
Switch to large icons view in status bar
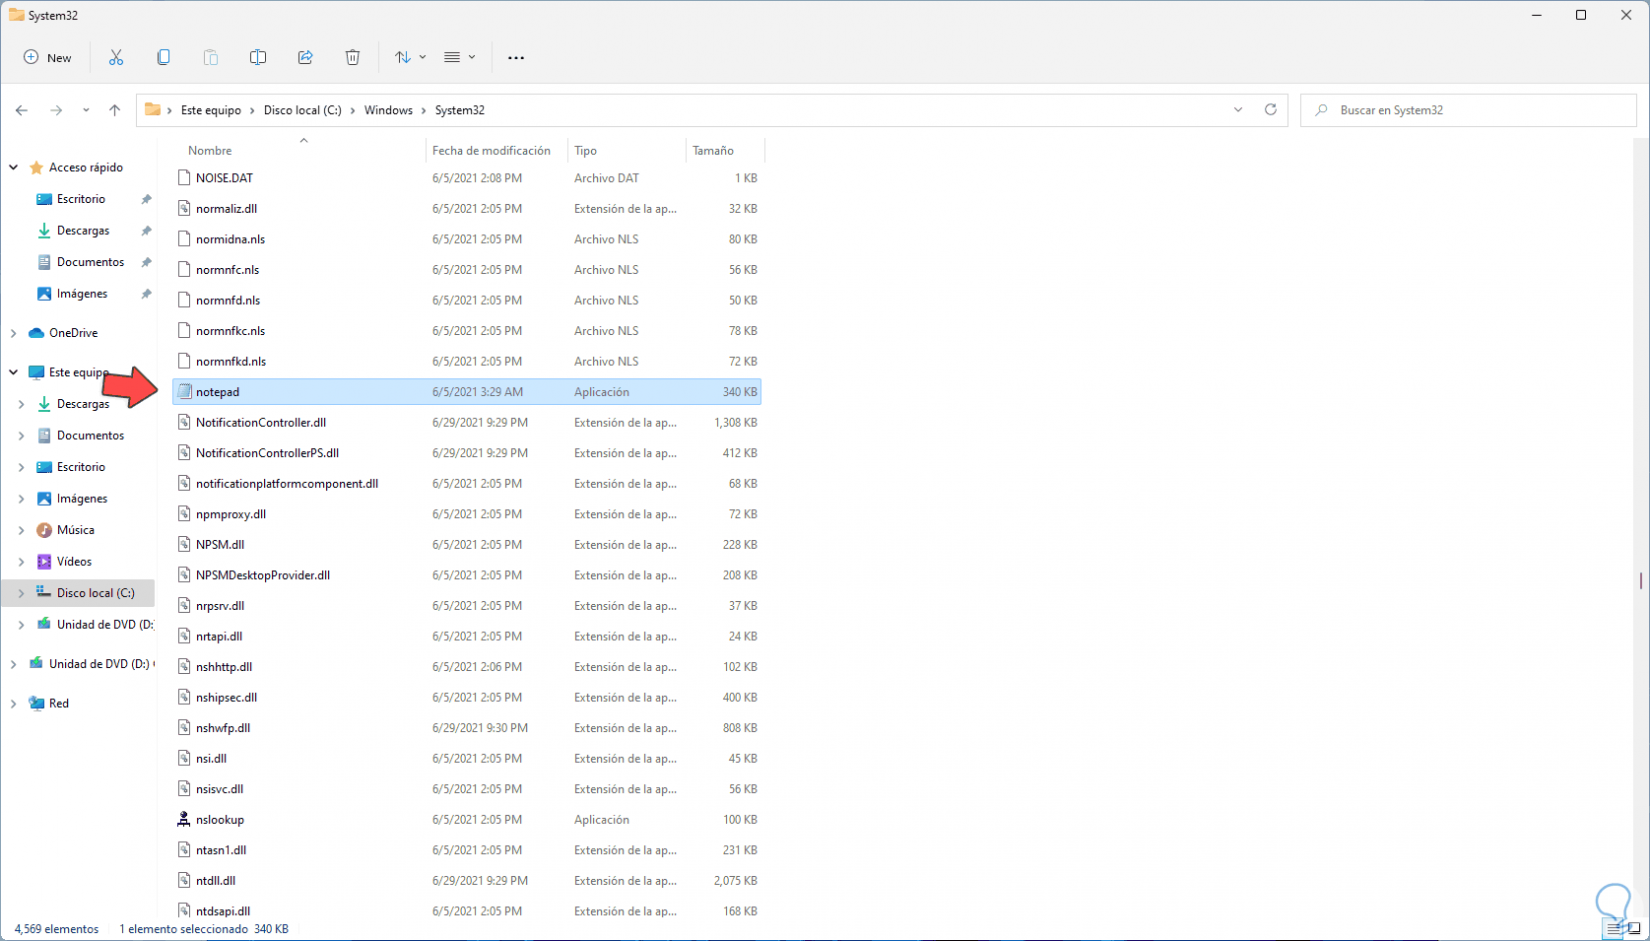click(x=1634, y=929)
